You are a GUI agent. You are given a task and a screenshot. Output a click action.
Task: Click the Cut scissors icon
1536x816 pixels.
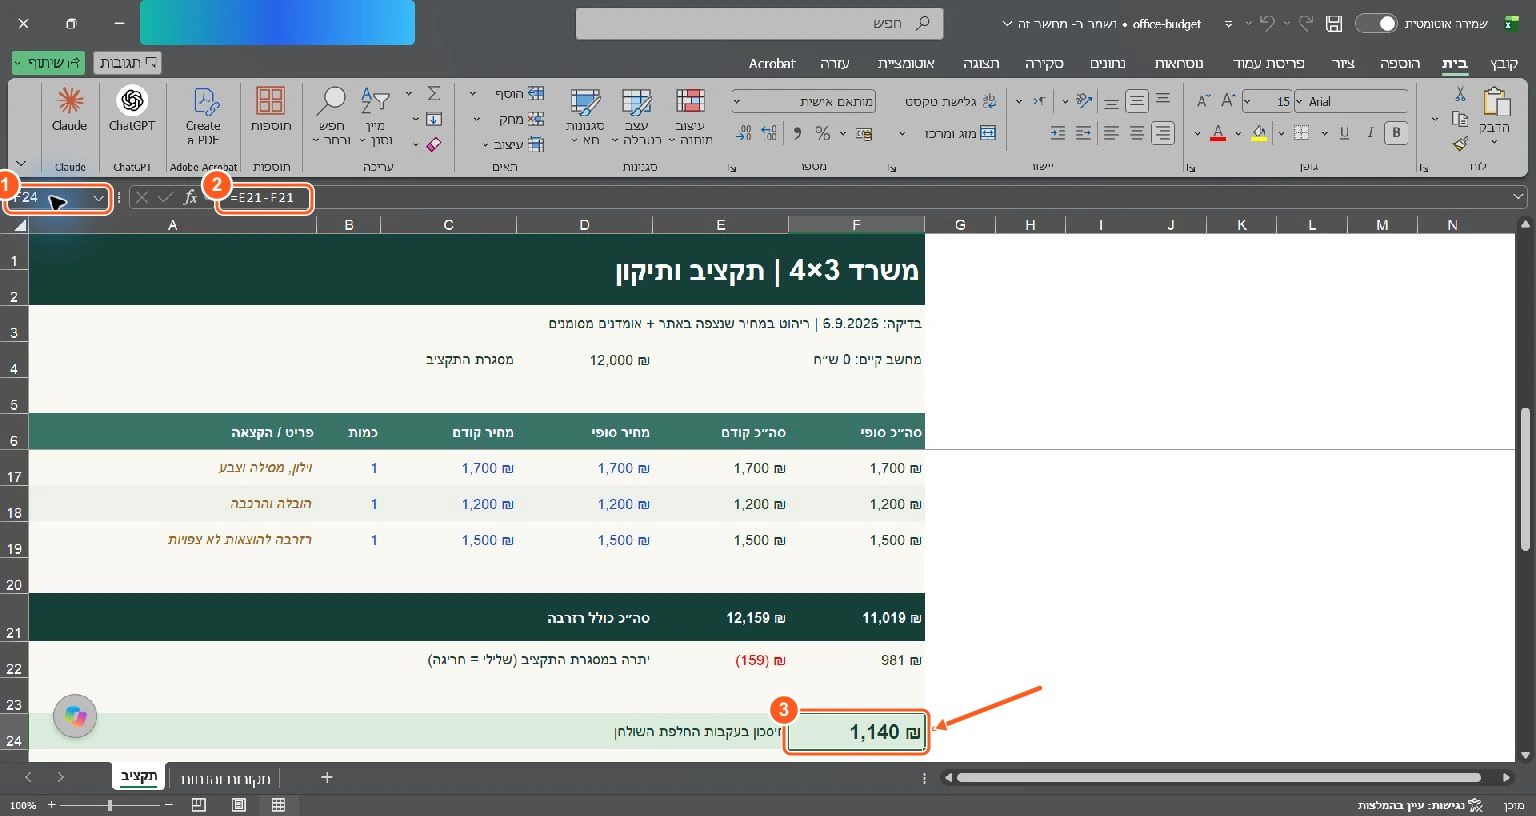pyautogui.click(x=1460, y=93)
